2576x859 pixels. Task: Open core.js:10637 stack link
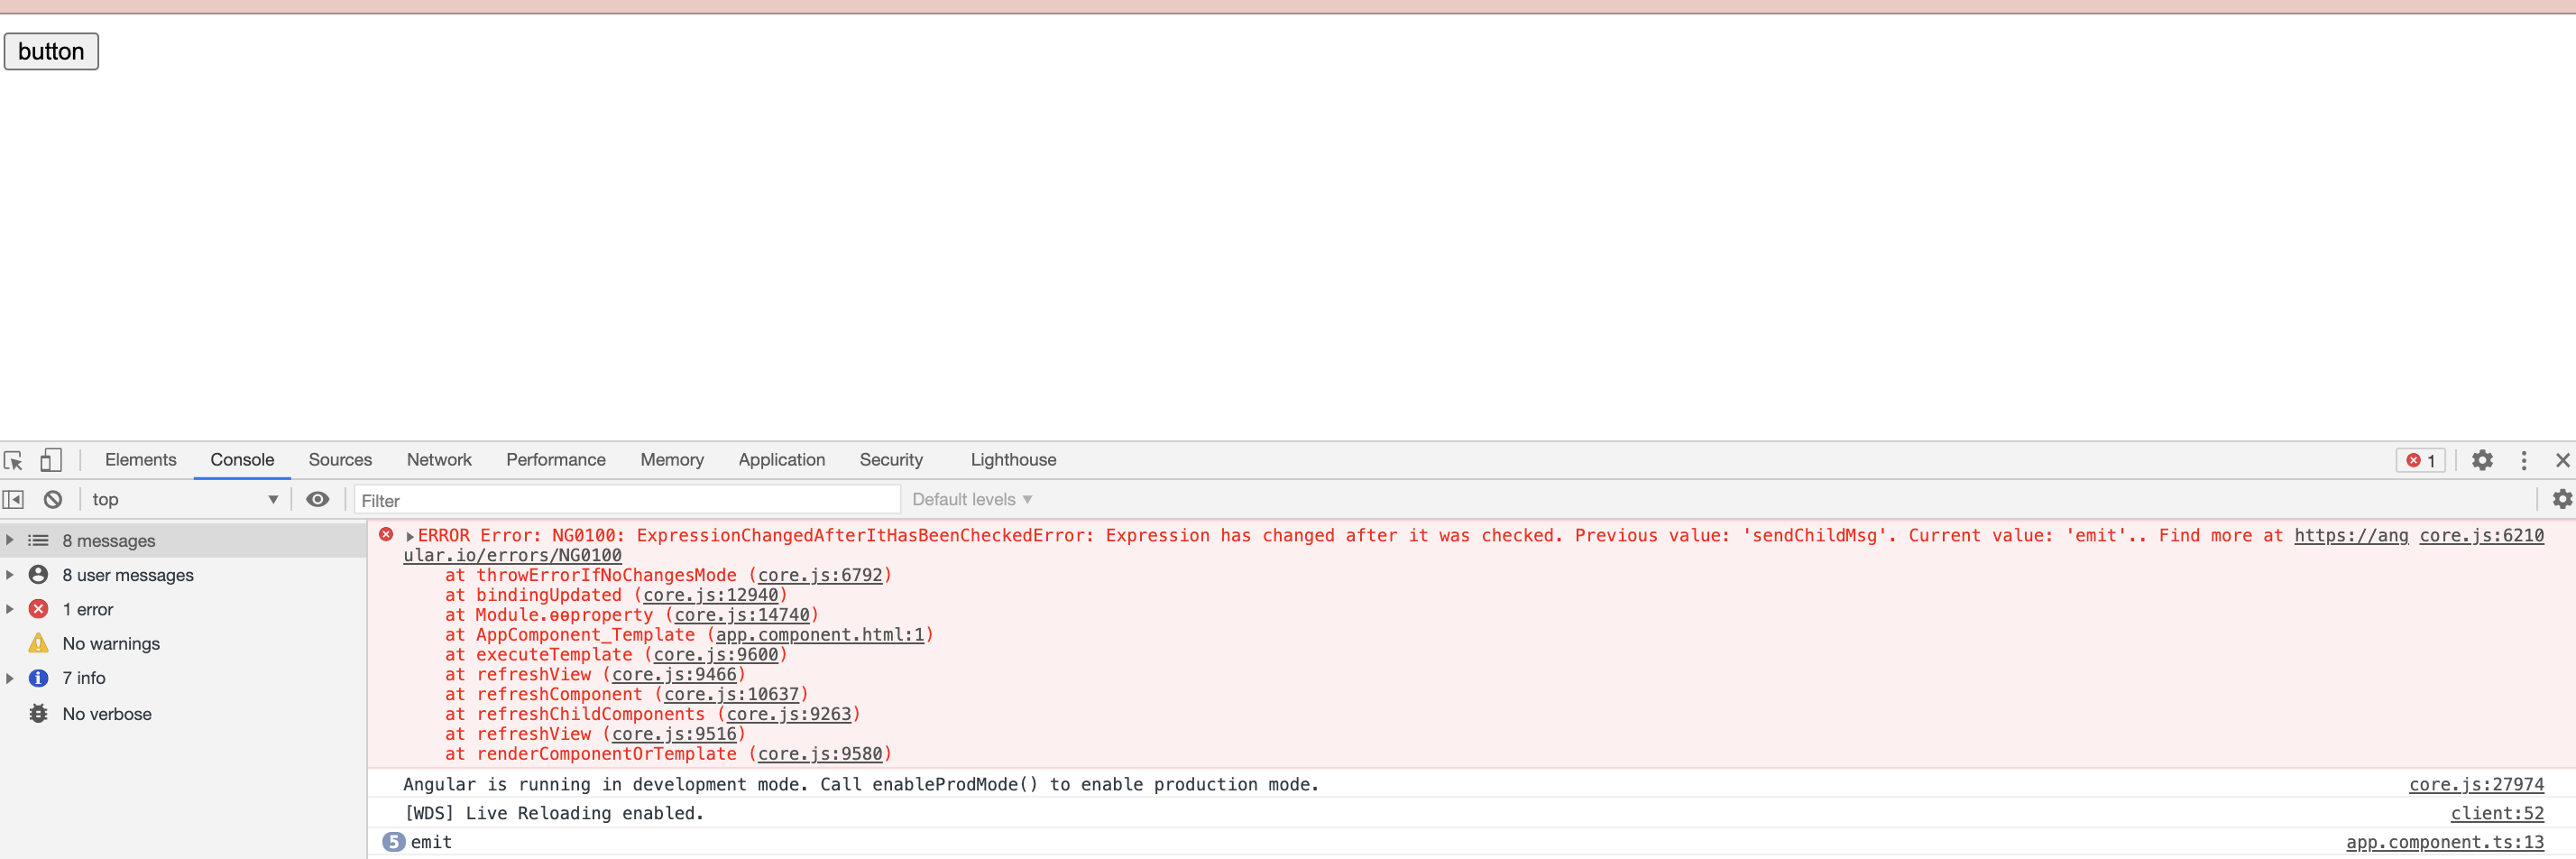point(731,694)
